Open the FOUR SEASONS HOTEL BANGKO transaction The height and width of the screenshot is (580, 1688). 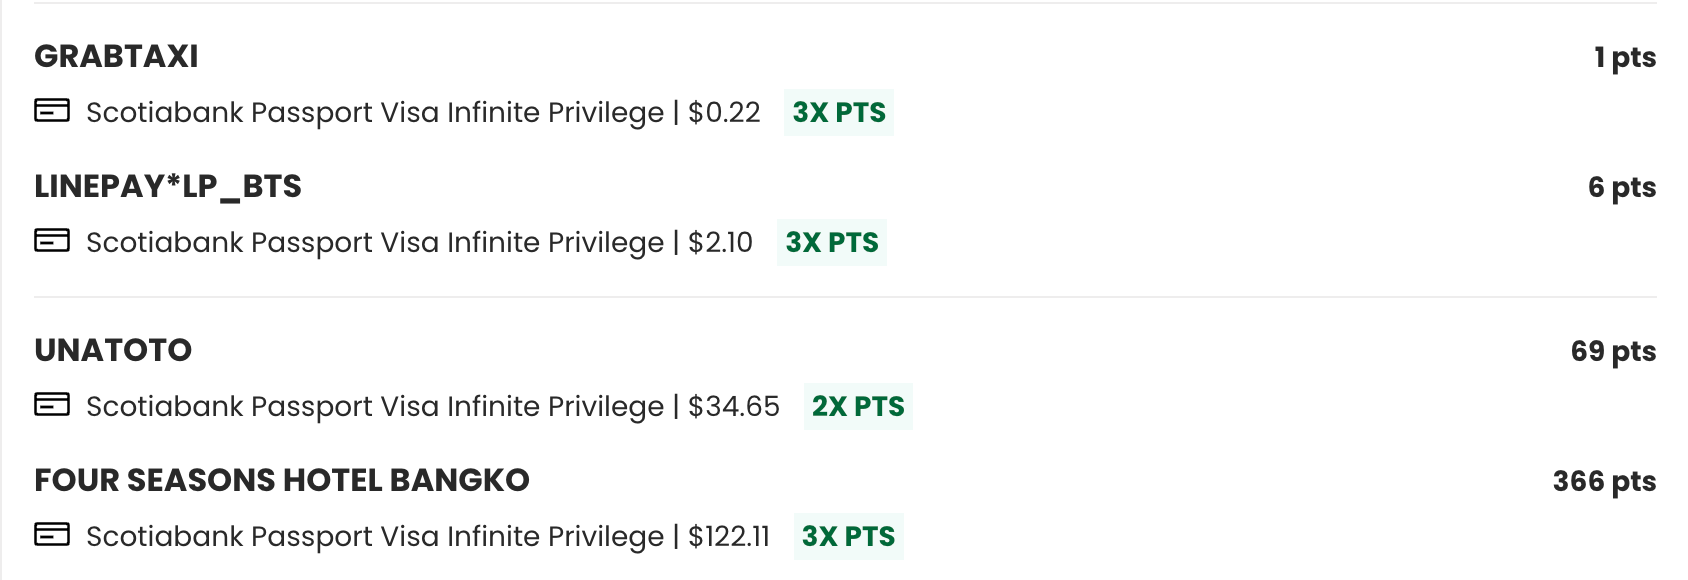point(281,480)
